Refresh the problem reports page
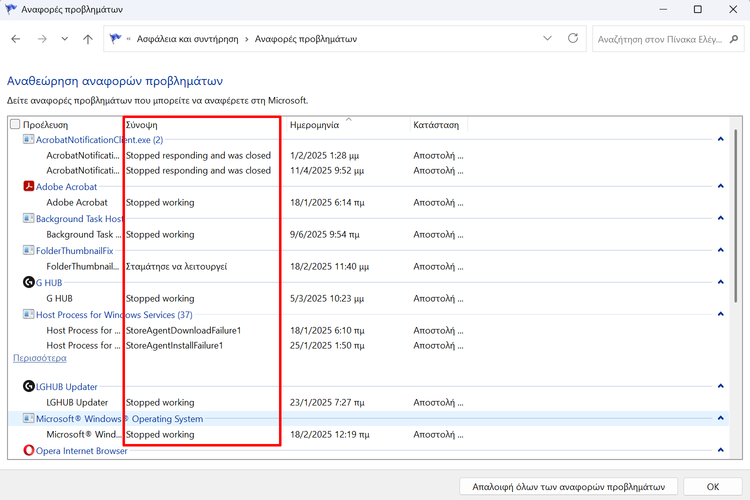 click(x=573, y=38)
